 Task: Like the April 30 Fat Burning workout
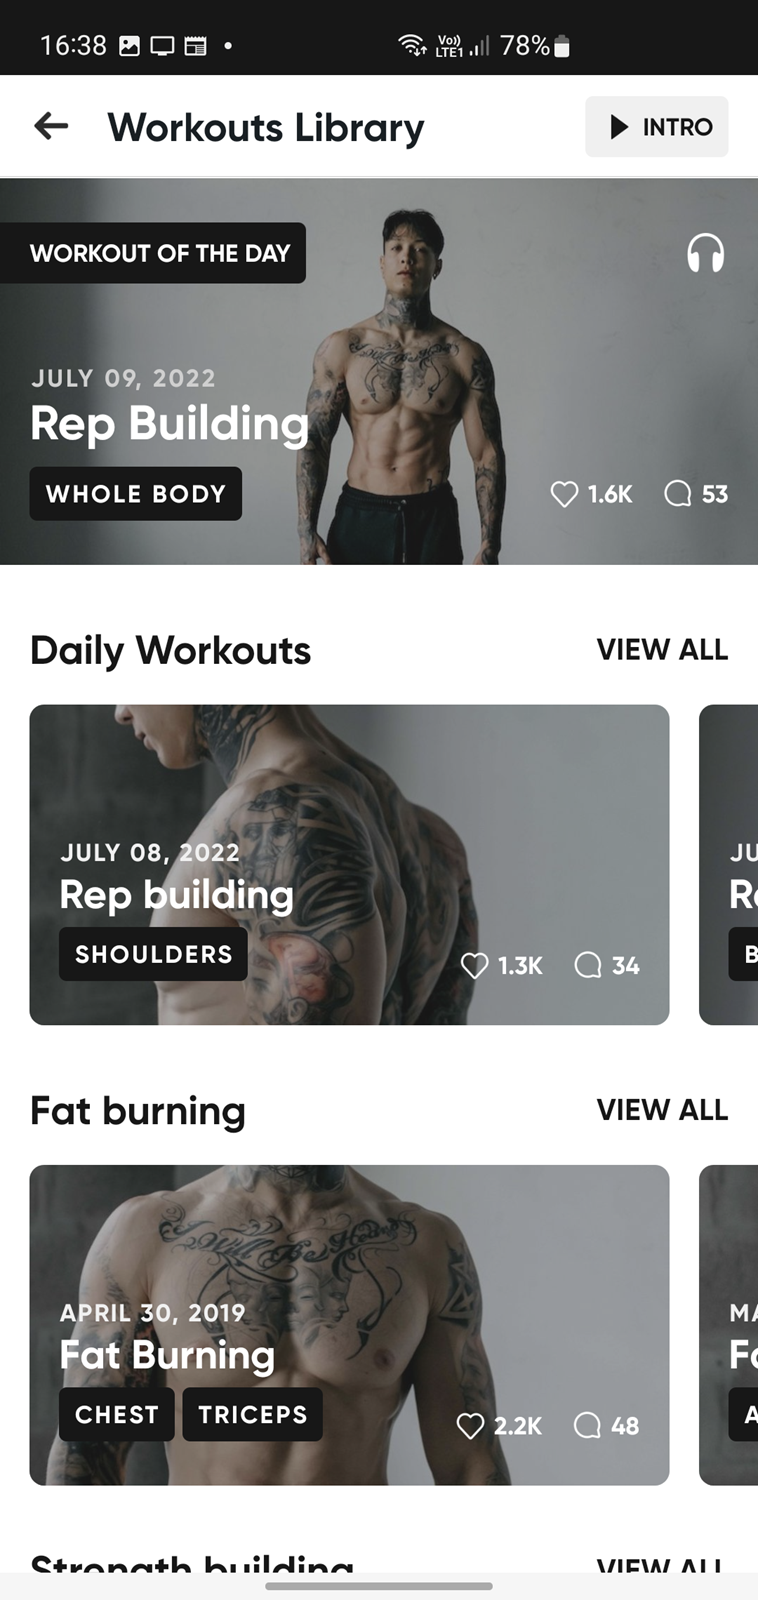470,1425
